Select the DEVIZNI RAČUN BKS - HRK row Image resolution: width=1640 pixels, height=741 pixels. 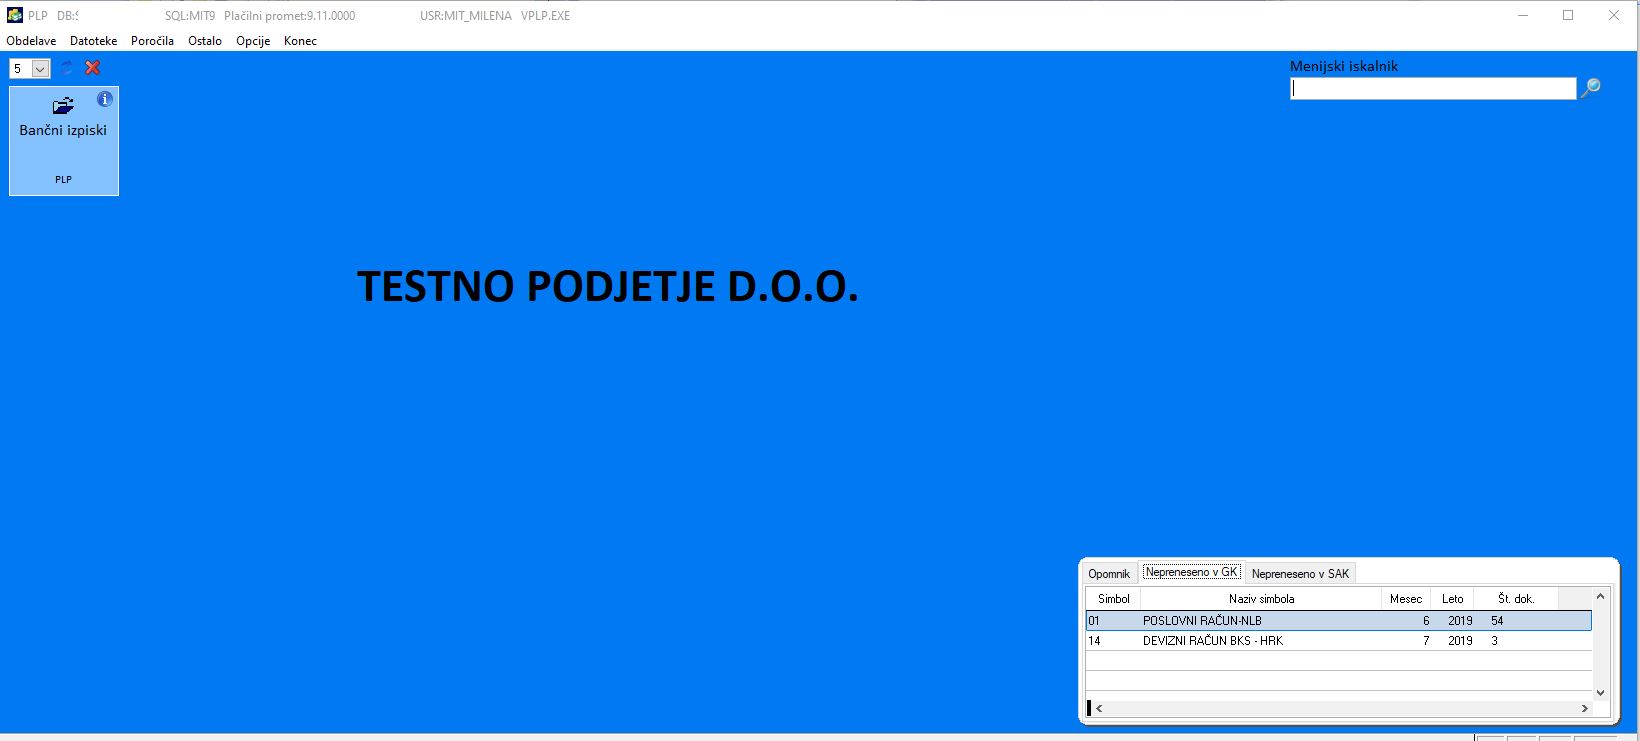(x=1338, y=641)
